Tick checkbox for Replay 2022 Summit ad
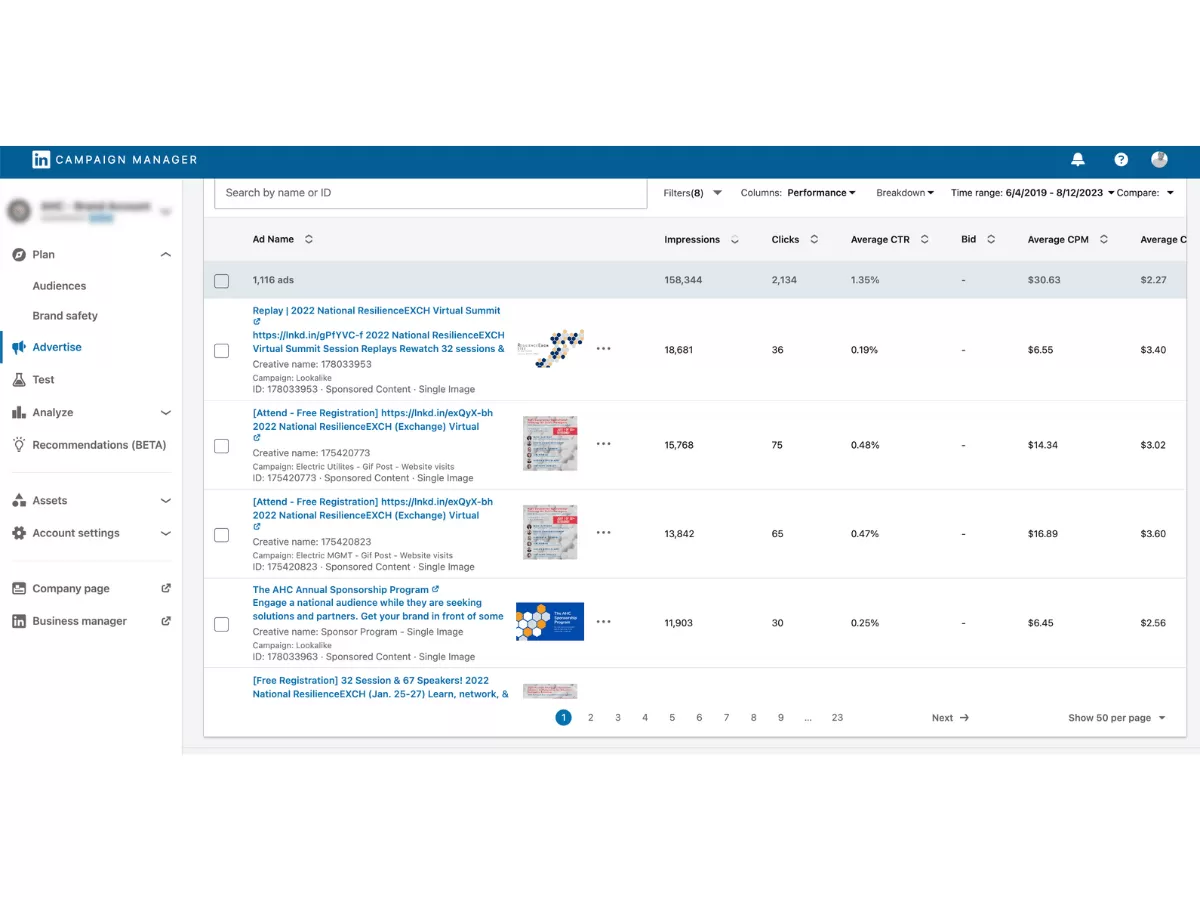The height and width of the screenshot is (900, 1200). coord(222,351)
